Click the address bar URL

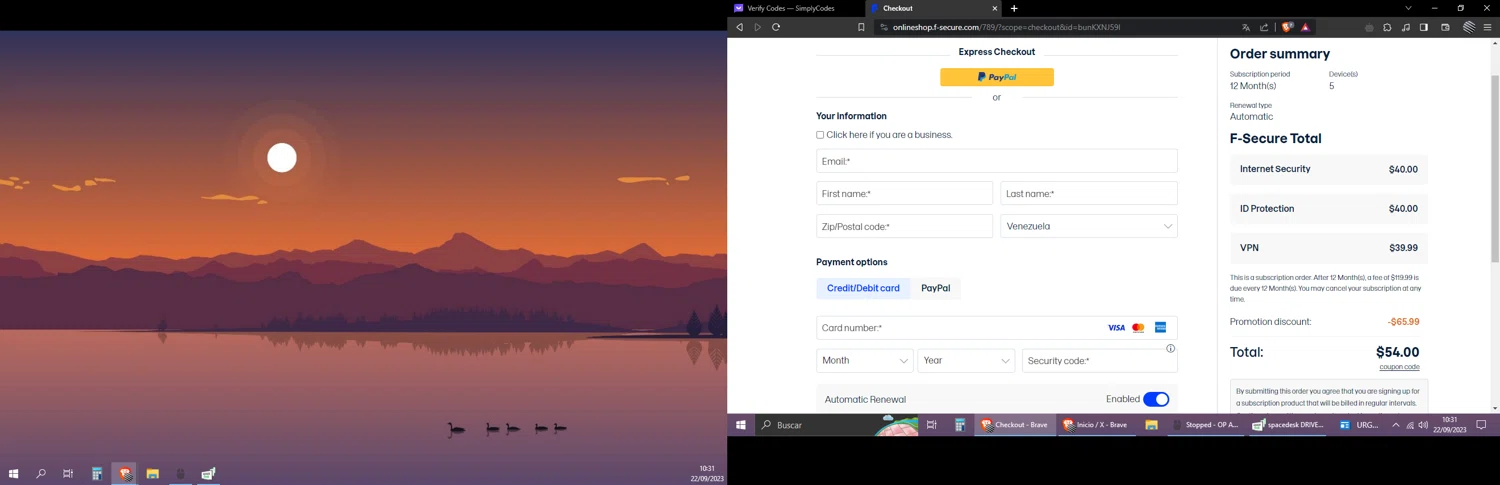tap(1006, 27)
